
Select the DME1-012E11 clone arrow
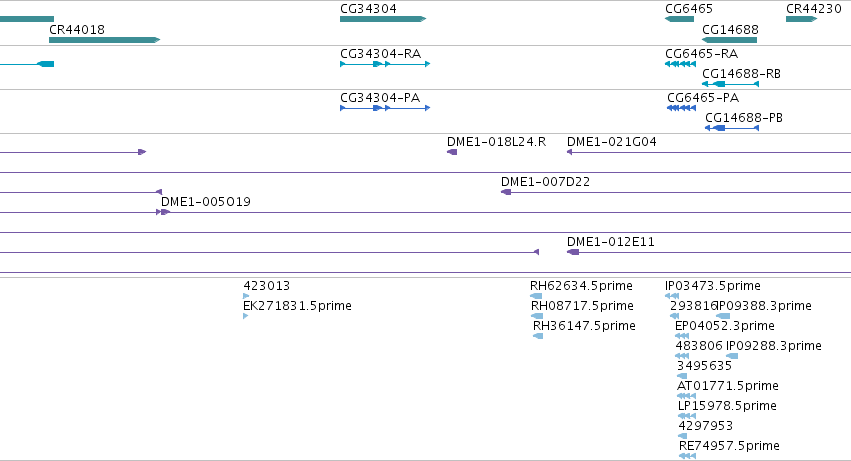point(573,252)
